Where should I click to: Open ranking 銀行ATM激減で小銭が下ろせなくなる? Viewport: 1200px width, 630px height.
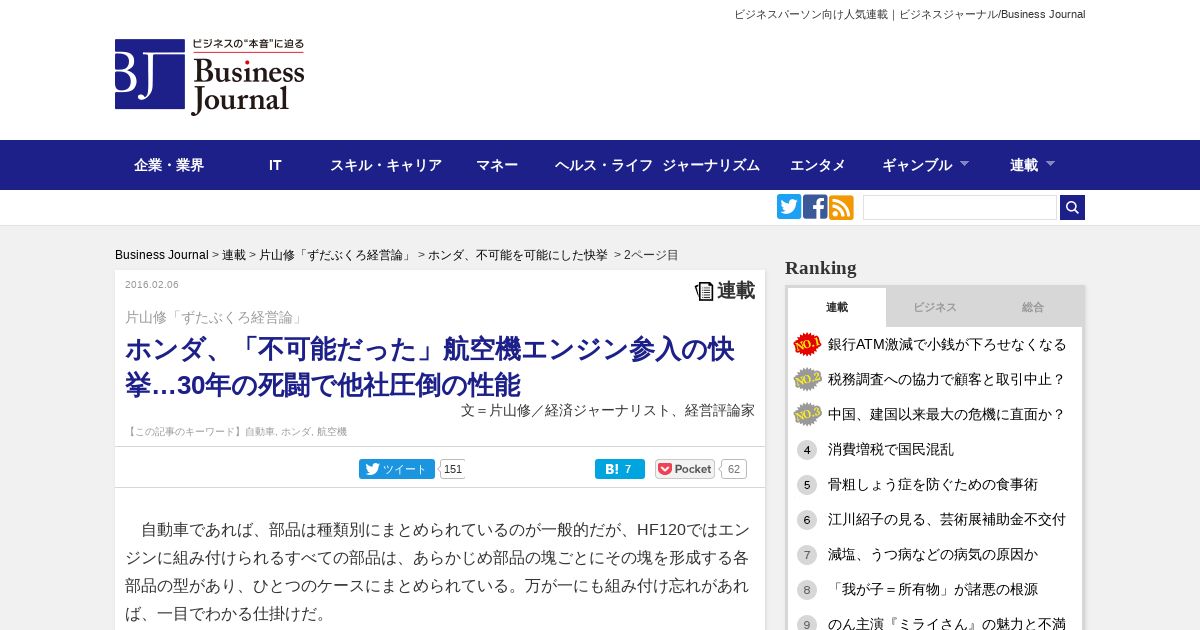[947, 344]
